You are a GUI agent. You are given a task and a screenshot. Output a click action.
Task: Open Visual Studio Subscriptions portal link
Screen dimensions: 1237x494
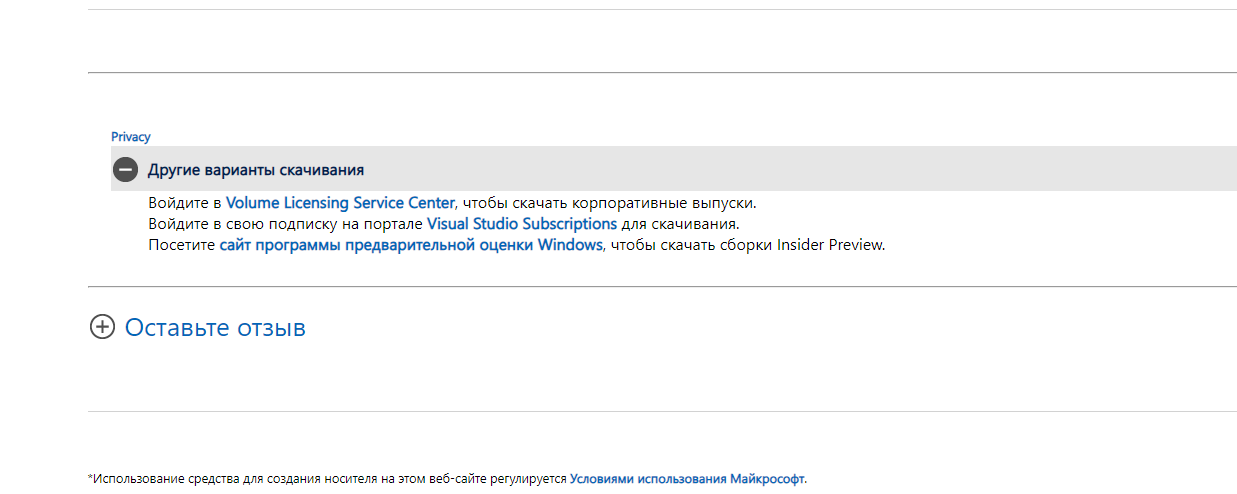(522, 223)
